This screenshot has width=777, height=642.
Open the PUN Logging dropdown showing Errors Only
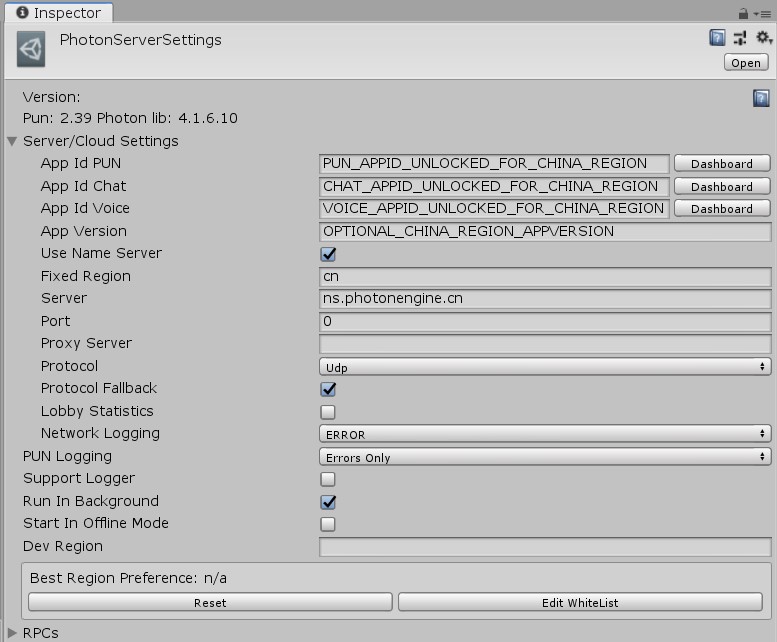pos(545,457)
